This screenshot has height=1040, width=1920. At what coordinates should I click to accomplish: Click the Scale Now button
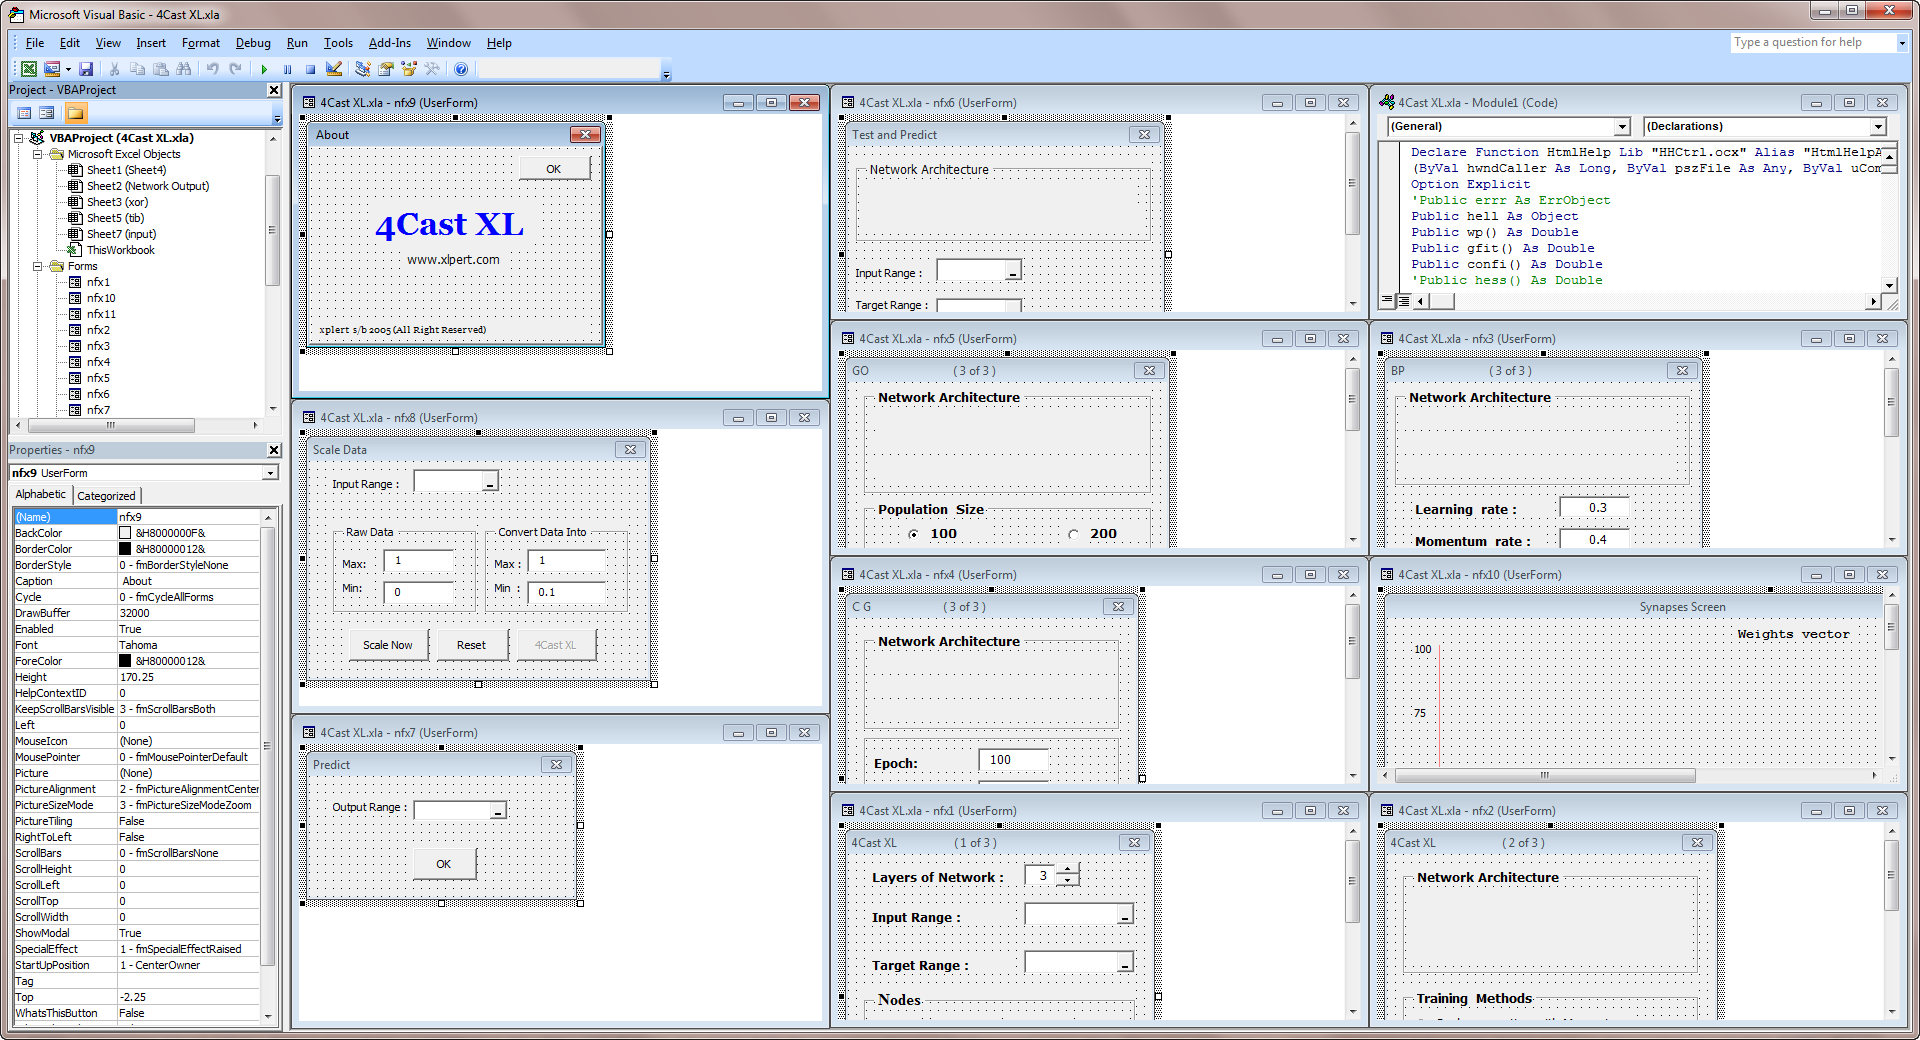click(387, 645)
